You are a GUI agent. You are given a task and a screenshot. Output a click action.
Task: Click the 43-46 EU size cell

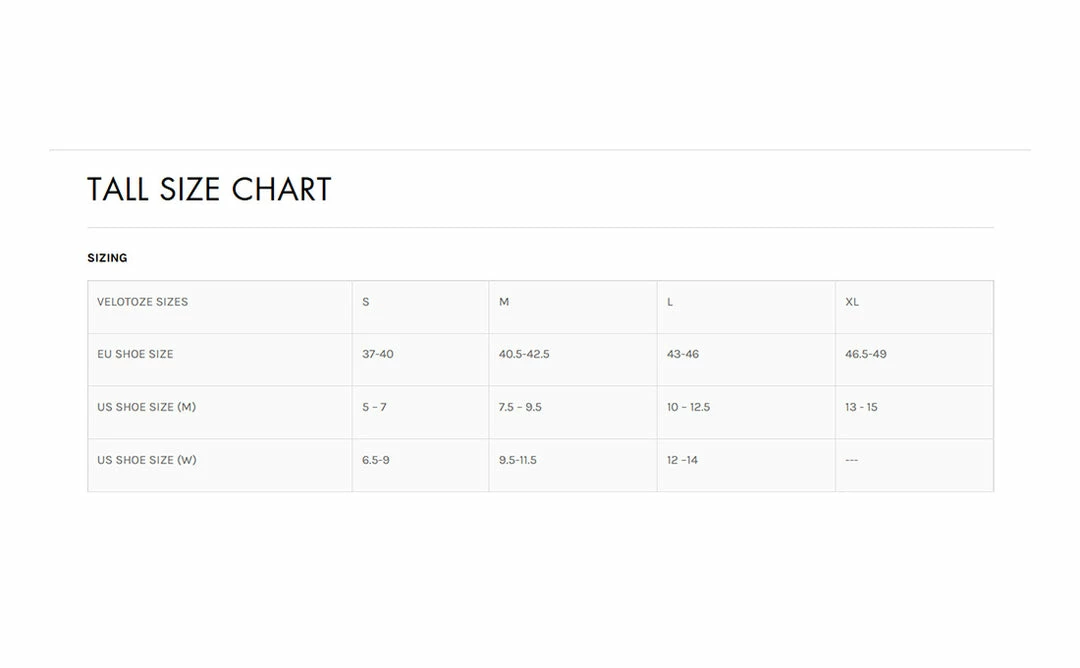pyautogui.click(x=683, y=354)
